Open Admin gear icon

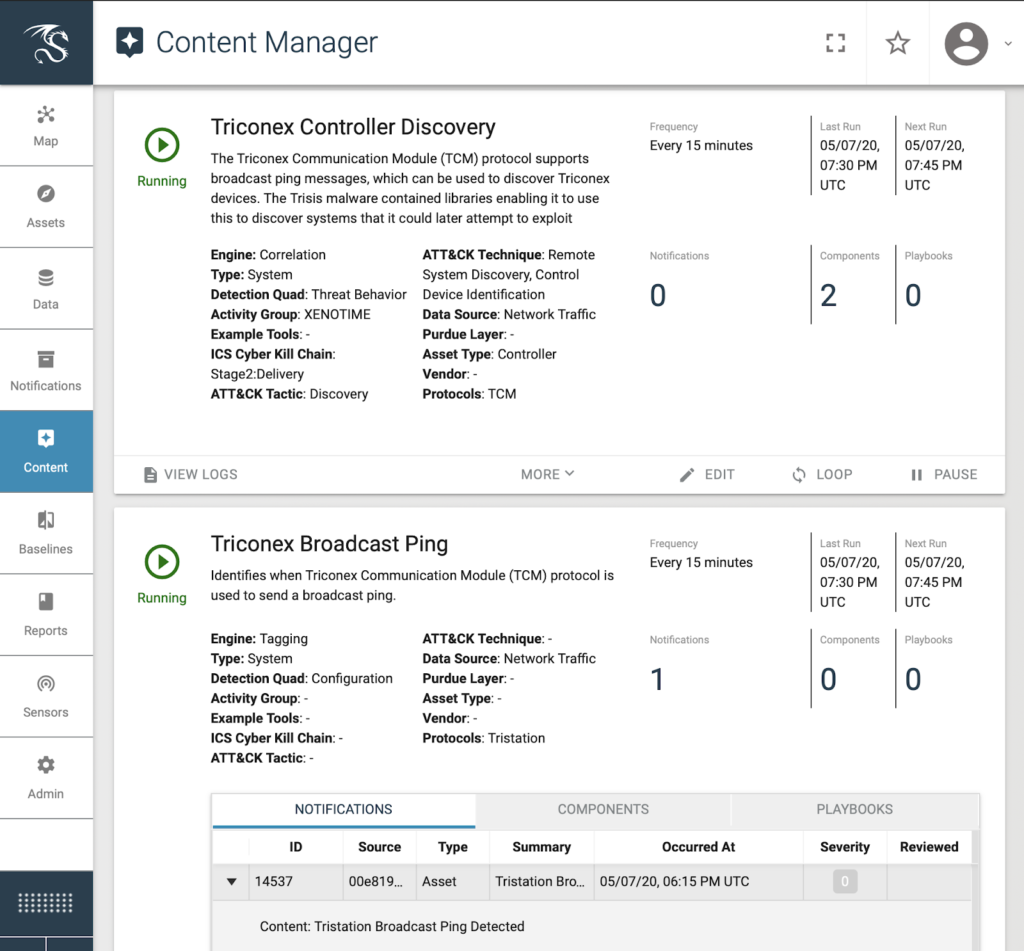click(46, 765)
